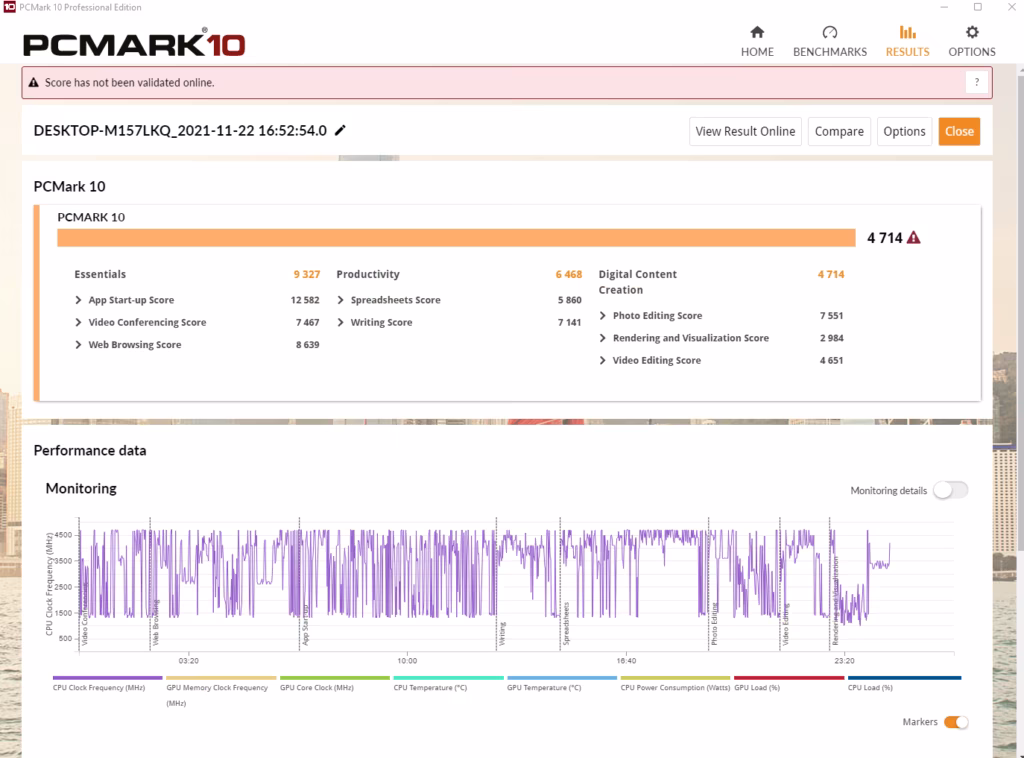Click the home house icon
The width and height of the screenshot is (1024, 758).
pyautogui.click(x=757, y=32)
